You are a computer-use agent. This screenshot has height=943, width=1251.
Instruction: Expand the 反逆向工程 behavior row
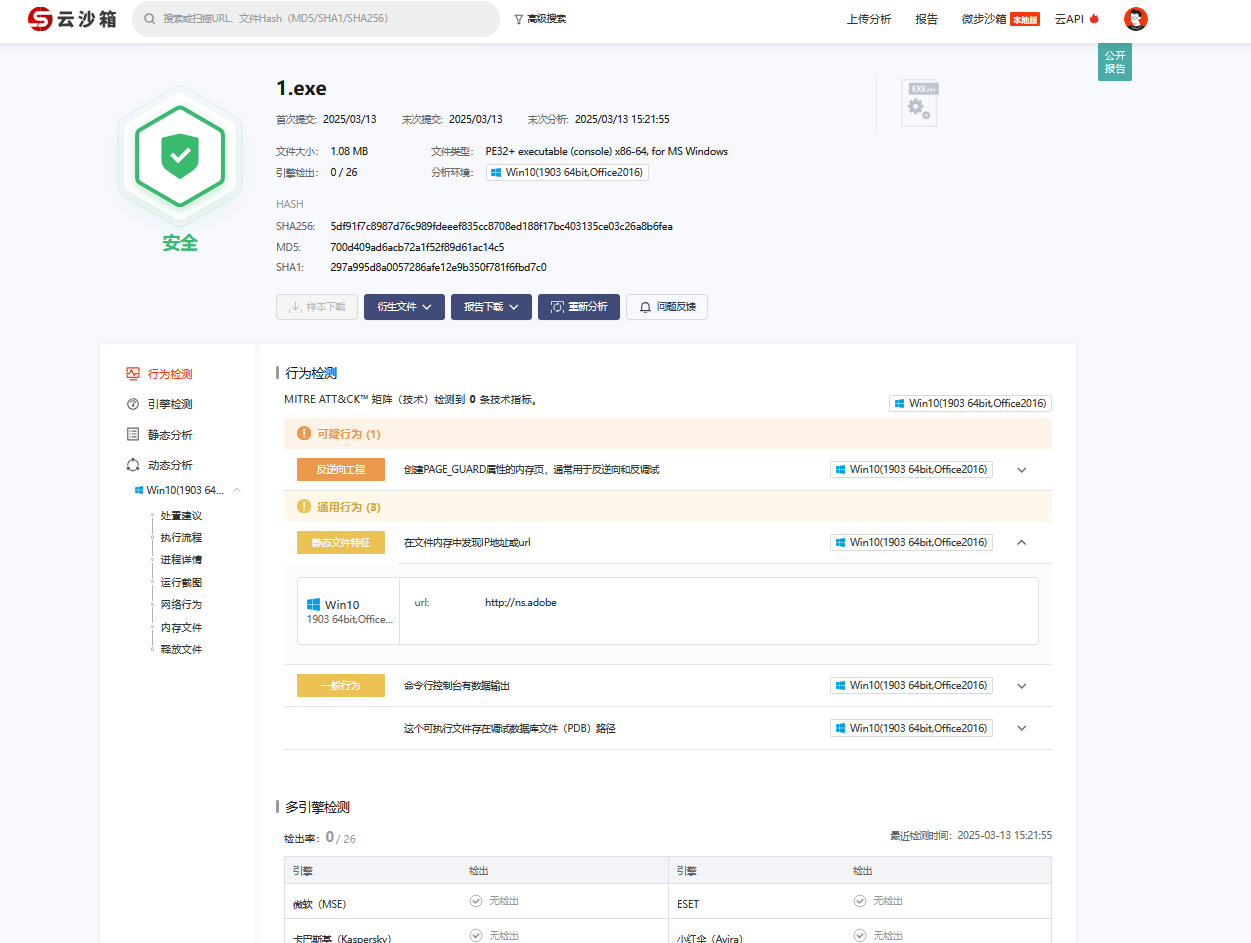pyautogui.click(x=1022, y=470)
